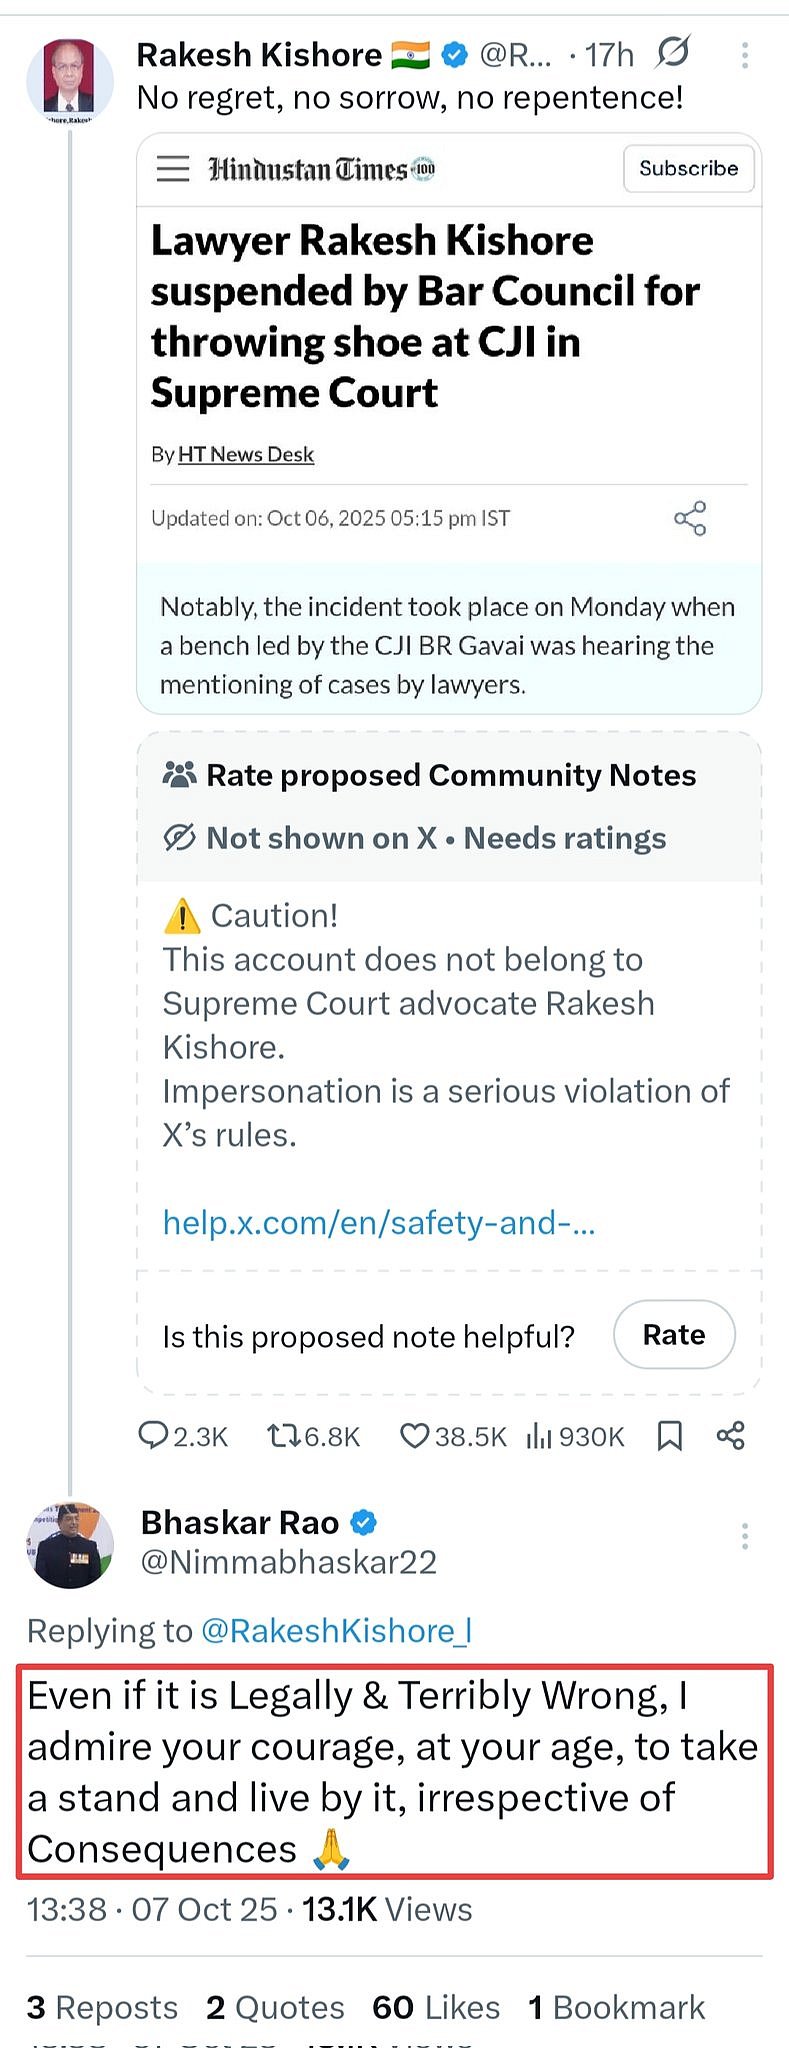Rate the proposed Community Note
The width and height of the screenshot is (789, 2048).
[x=674, y=1334]
